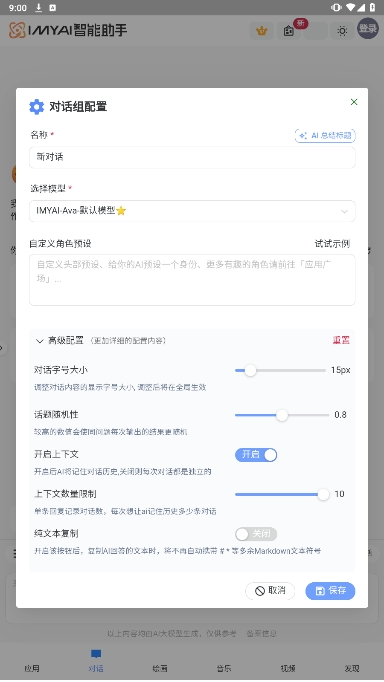
Task: Turn off the 开启上下文 switch
Action: (256, 455)
